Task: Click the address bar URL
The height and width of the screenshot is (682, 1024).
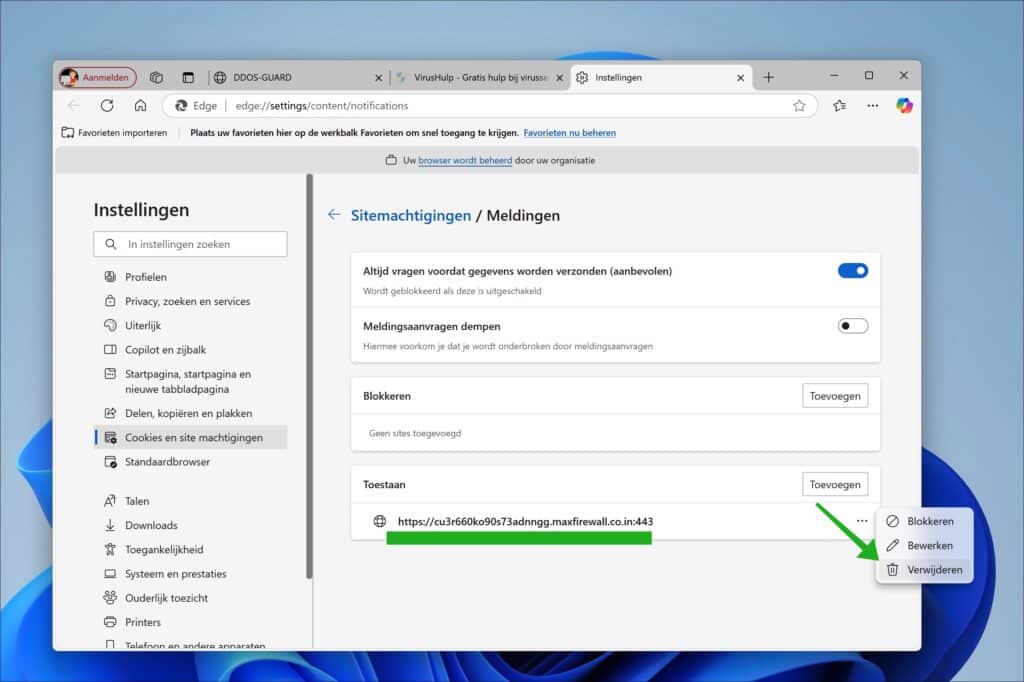Action: [x=322, y=106]
